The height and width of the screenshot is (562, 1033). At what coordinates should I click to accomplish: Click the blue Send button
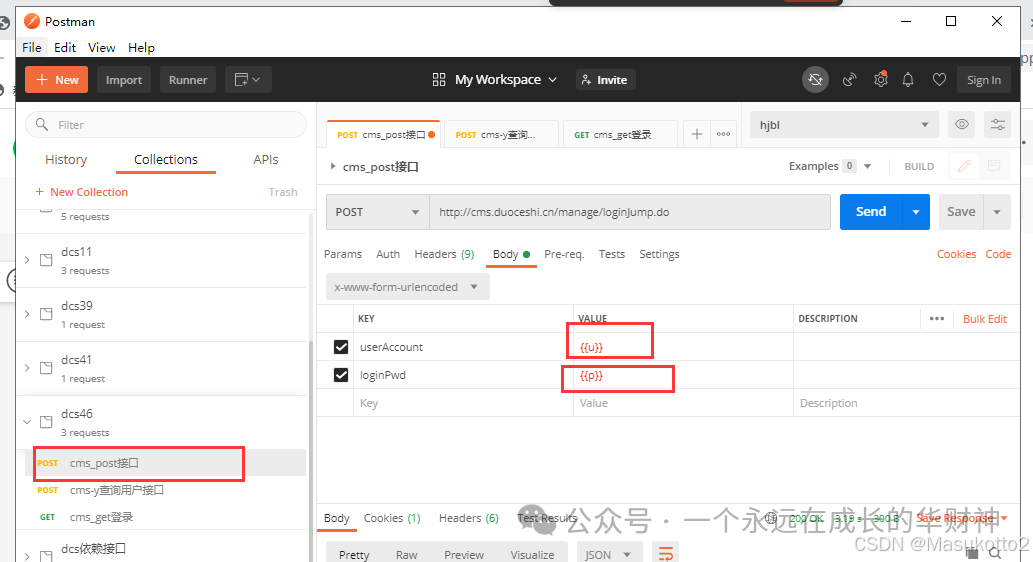pyautogui.click(x=871, y=212)
